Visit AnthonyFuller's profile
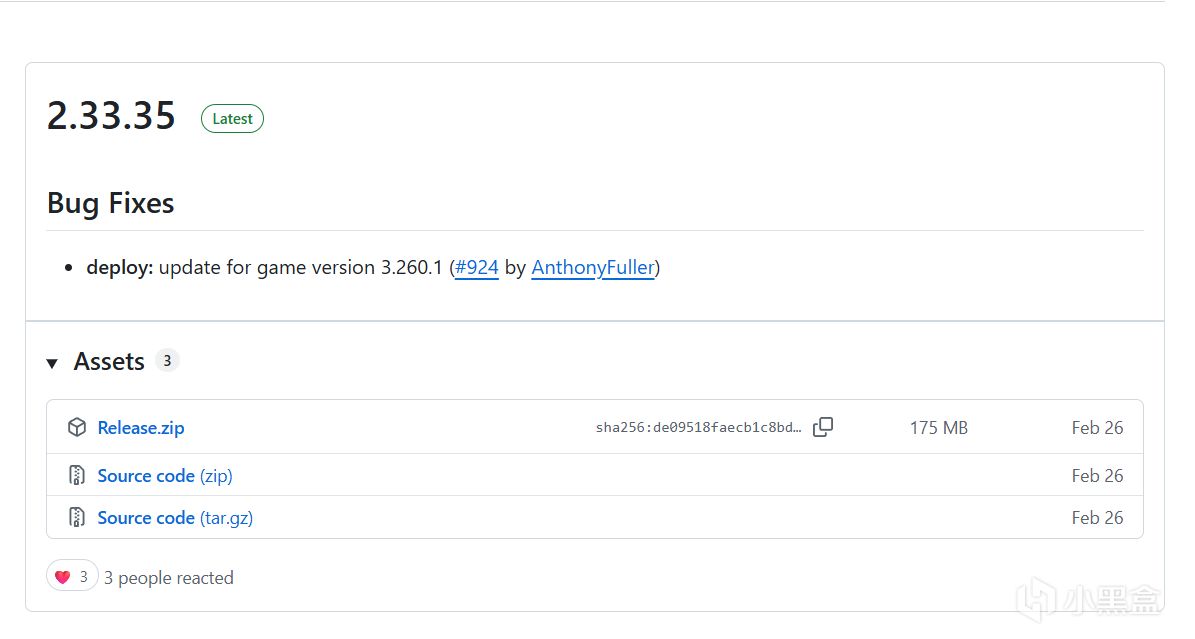 coord(593,268)
